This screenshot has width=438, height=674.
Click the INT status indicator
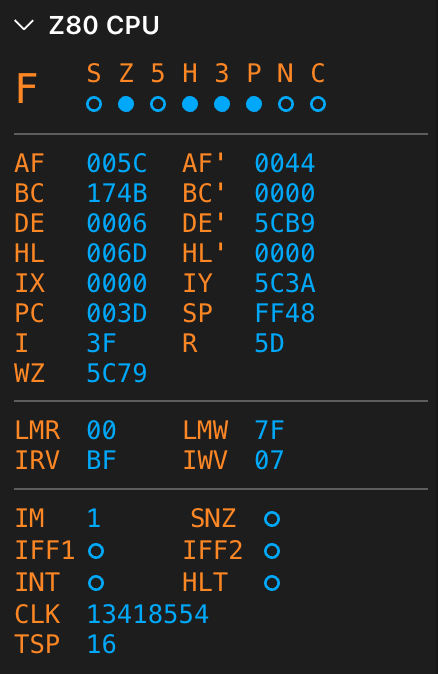(x=96, y=583)
